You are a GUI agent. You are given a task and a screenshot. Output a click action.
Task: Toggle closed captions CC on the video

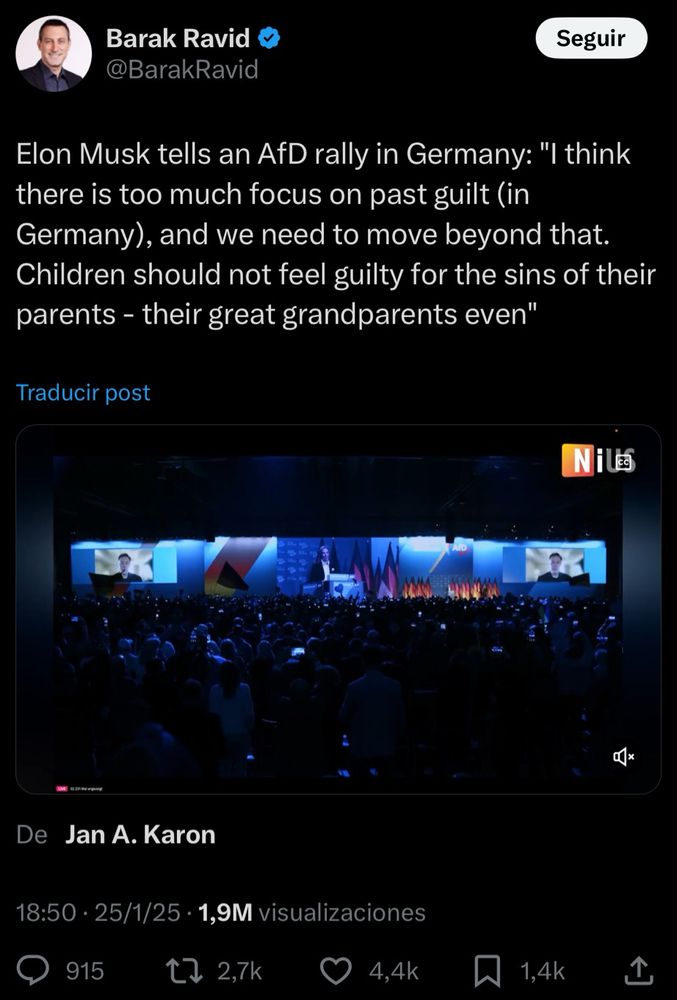tap(624, 464)
